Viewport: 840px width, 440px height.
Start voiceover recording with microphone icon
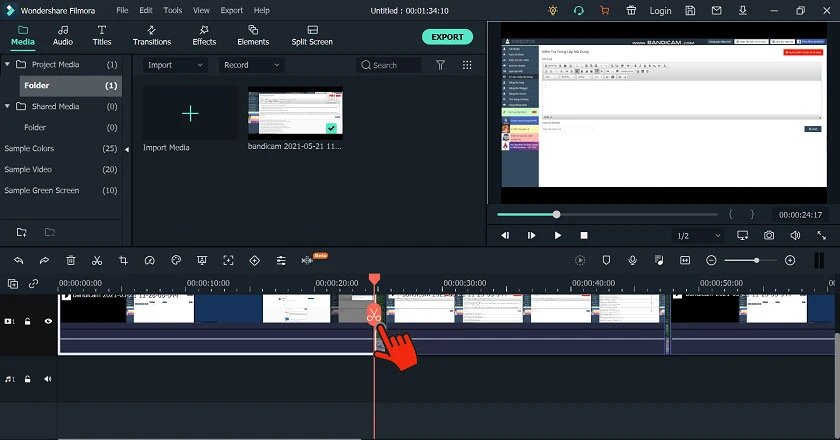pos(633,260)
